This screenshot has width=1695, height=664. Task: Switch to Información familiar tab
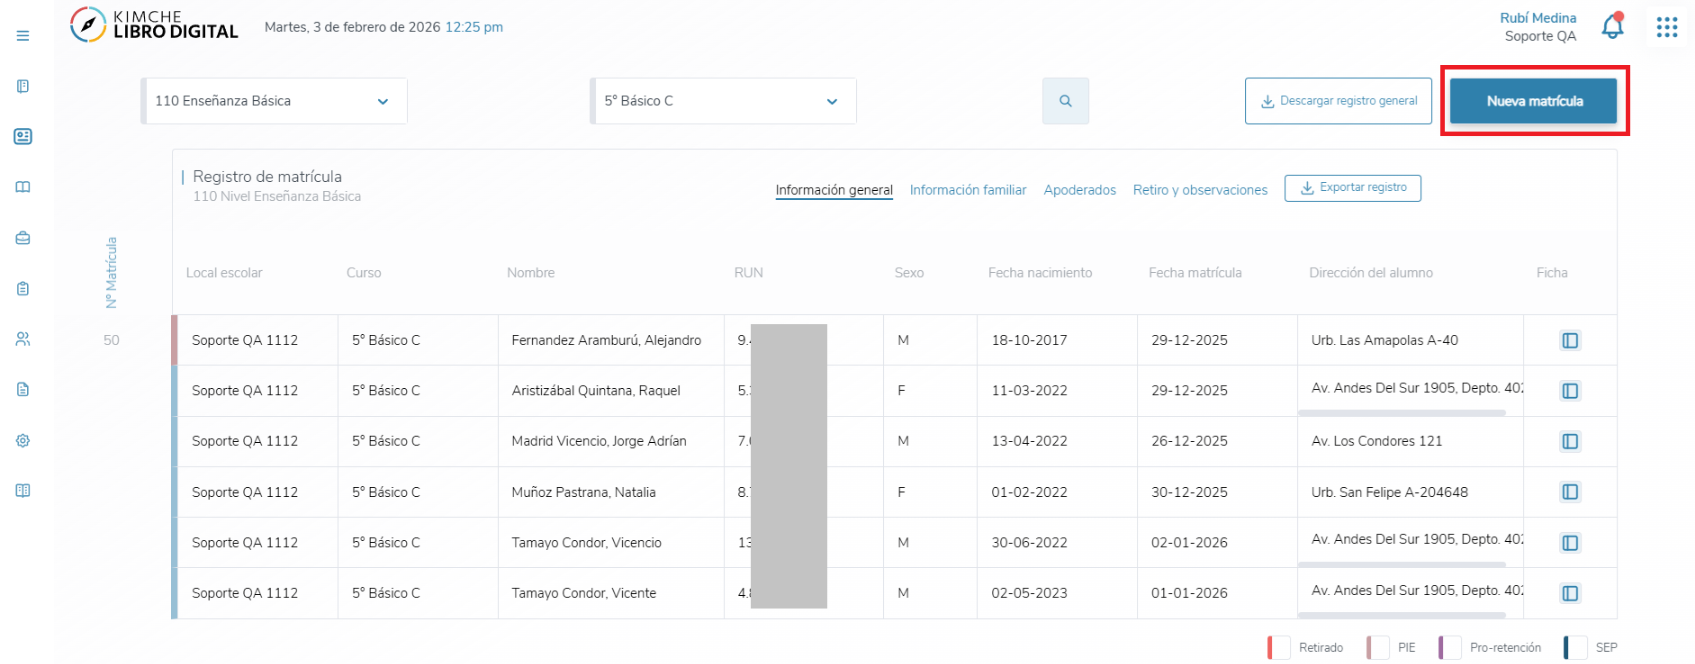[x=968, y=190]
